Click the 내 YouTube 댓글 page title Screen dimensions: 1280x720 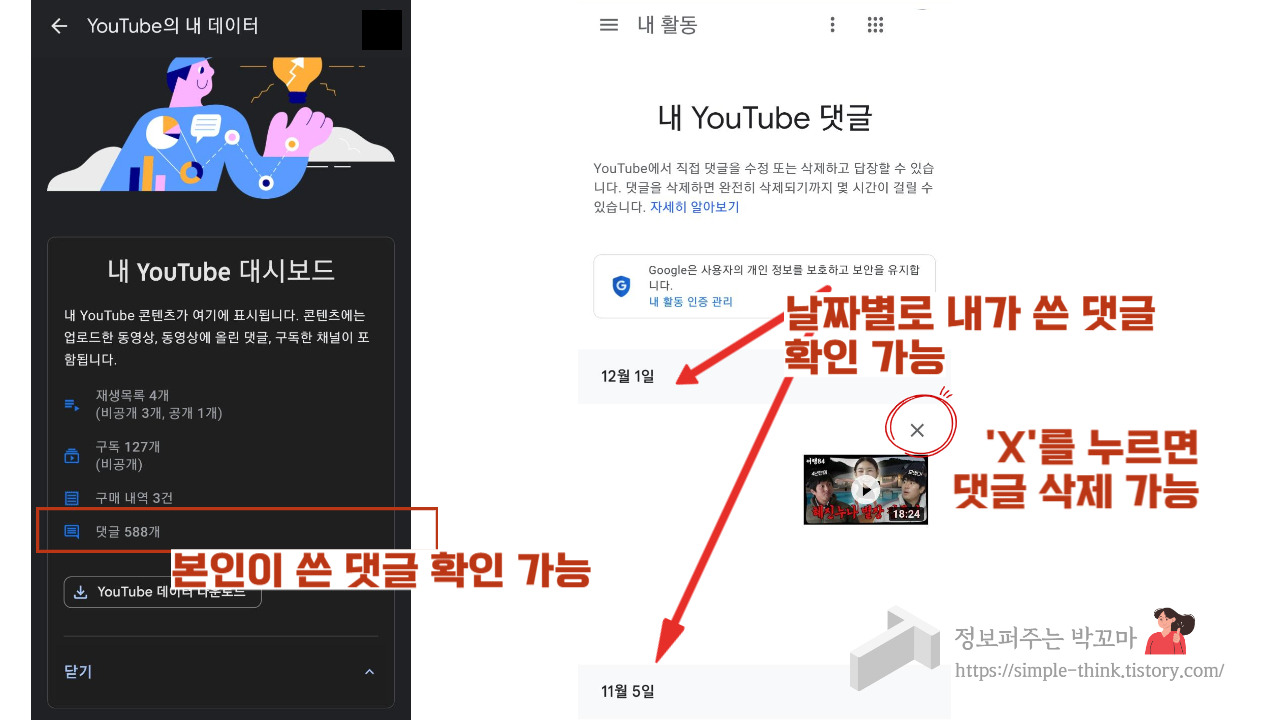765,118
